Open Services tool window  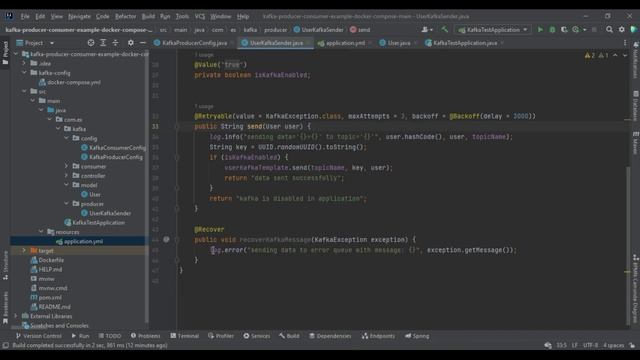point(257,336)
